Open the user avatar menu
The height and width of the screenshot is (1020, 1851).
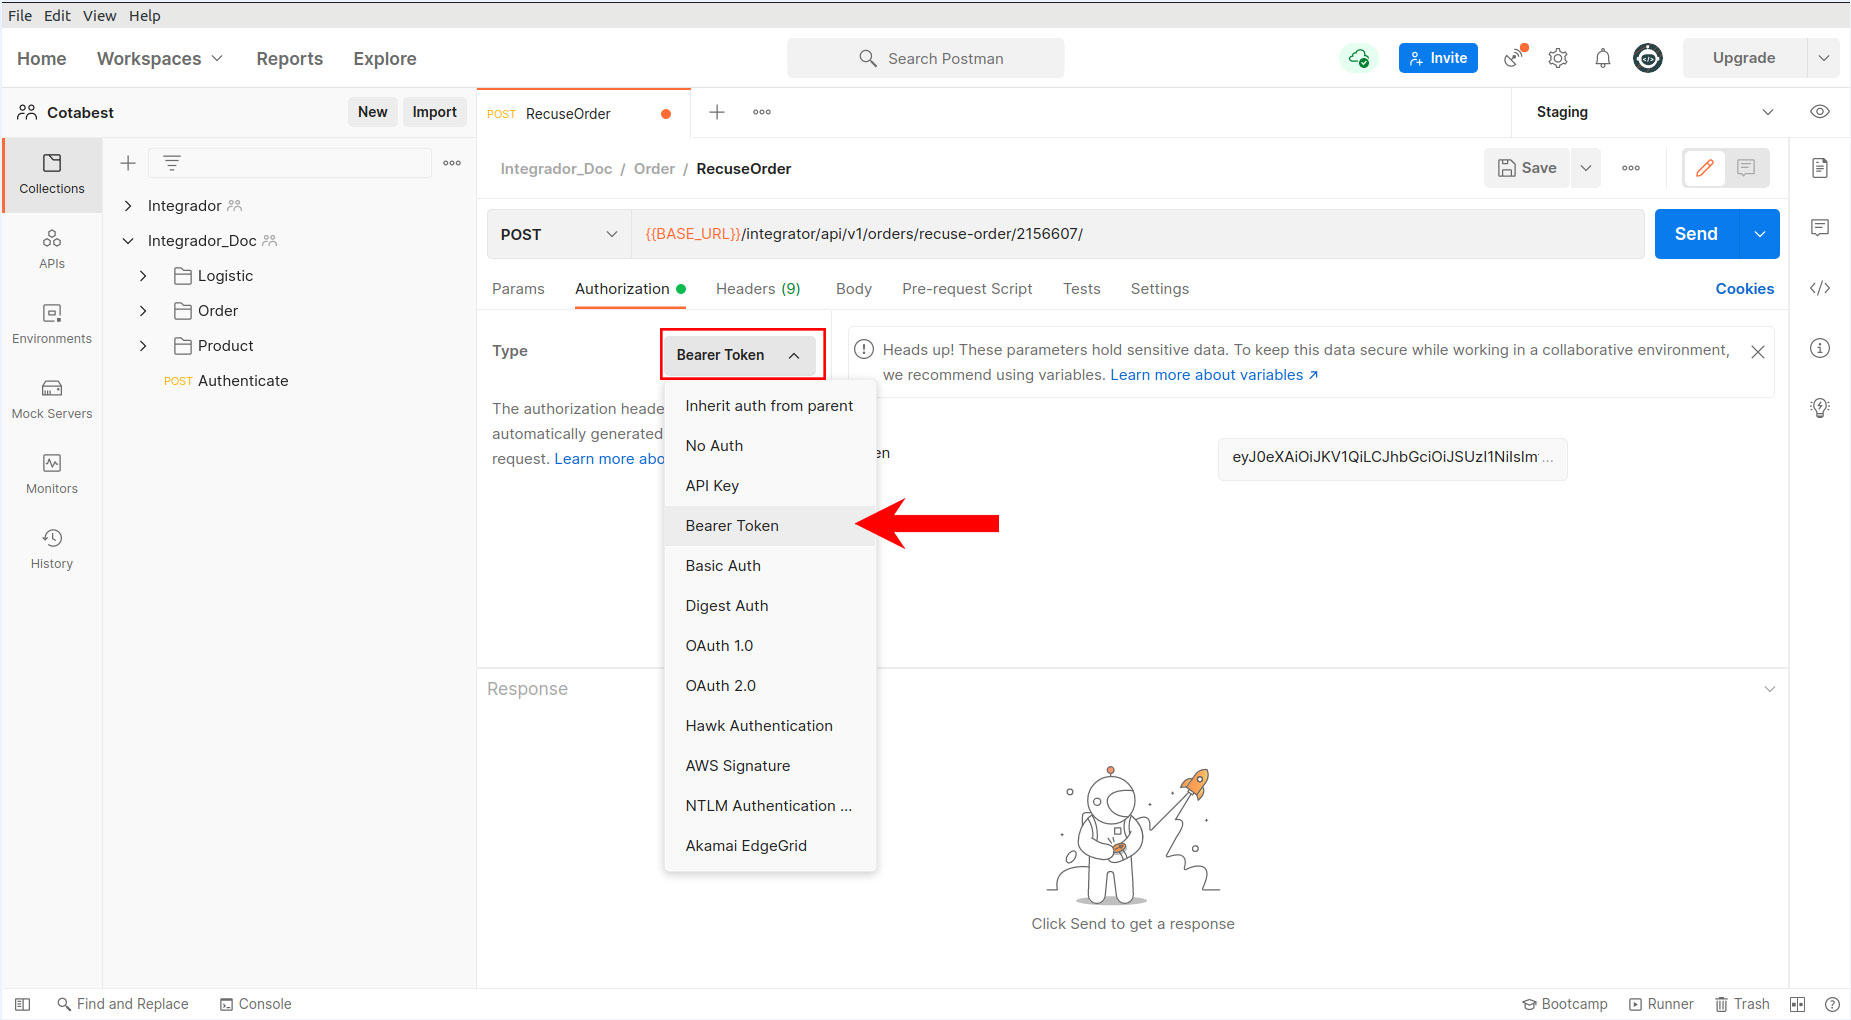(1648, 58)
